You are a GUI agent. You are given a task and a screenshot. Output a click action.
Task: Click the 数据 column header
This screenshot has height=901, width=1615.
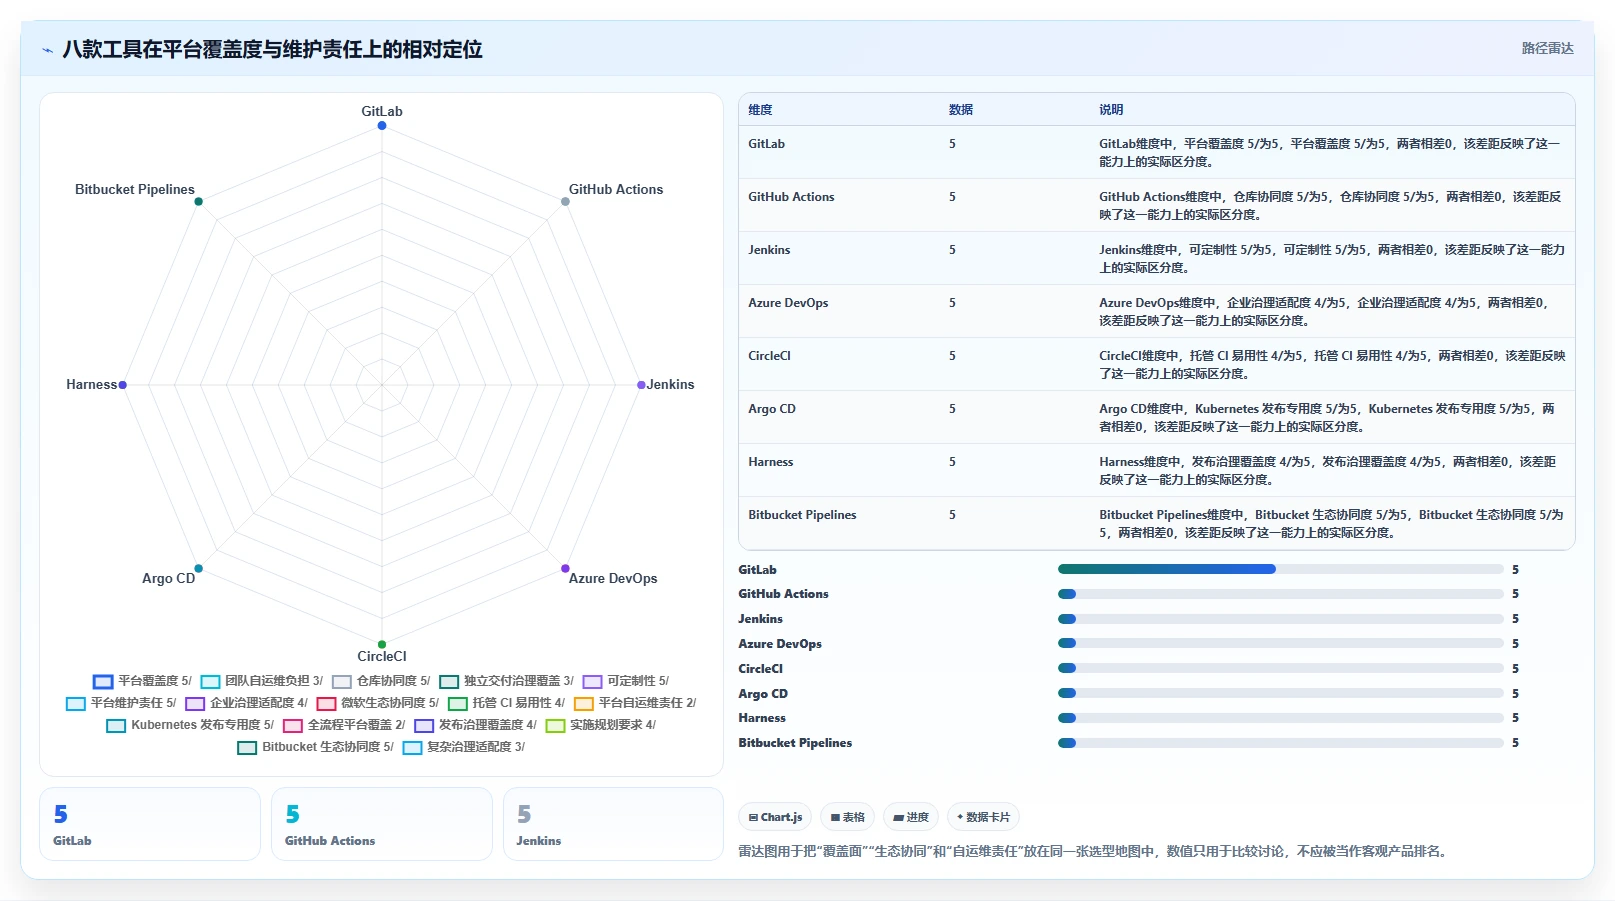[961, 110]
